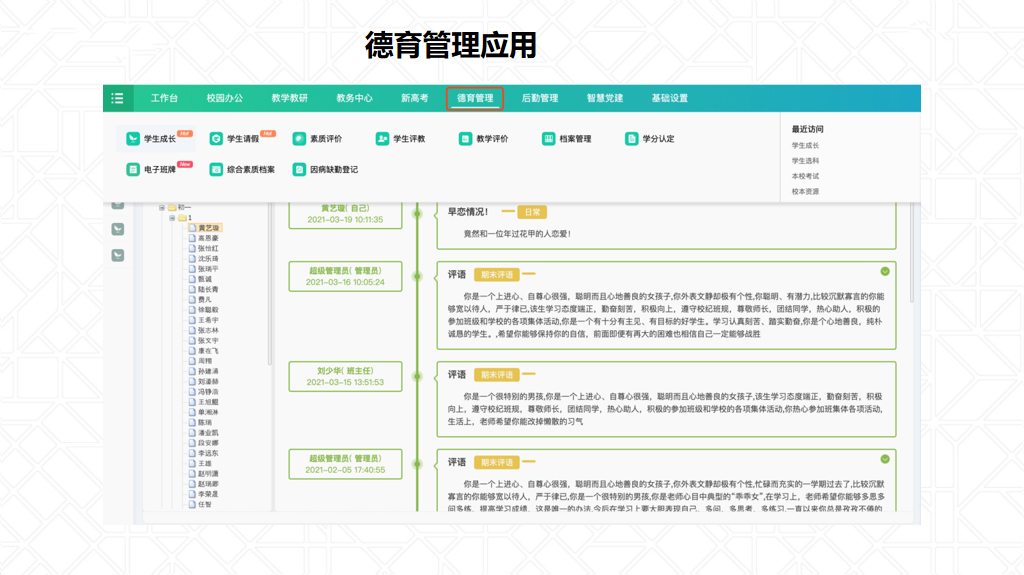Open 学生选科 from recent visits
This screenshot has width=1024, height=575.
(805, 161)
